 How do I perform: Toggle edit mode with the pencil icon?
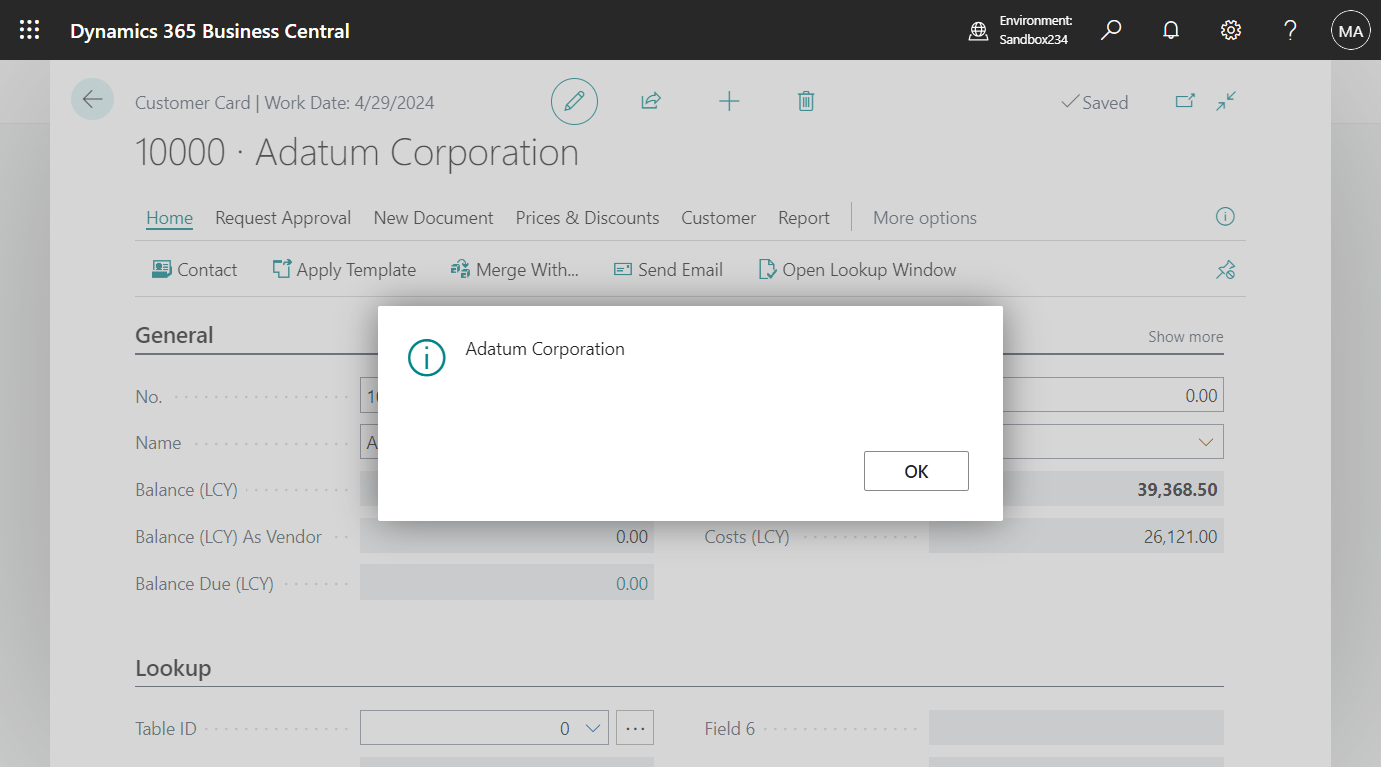[x=574, y=101]
